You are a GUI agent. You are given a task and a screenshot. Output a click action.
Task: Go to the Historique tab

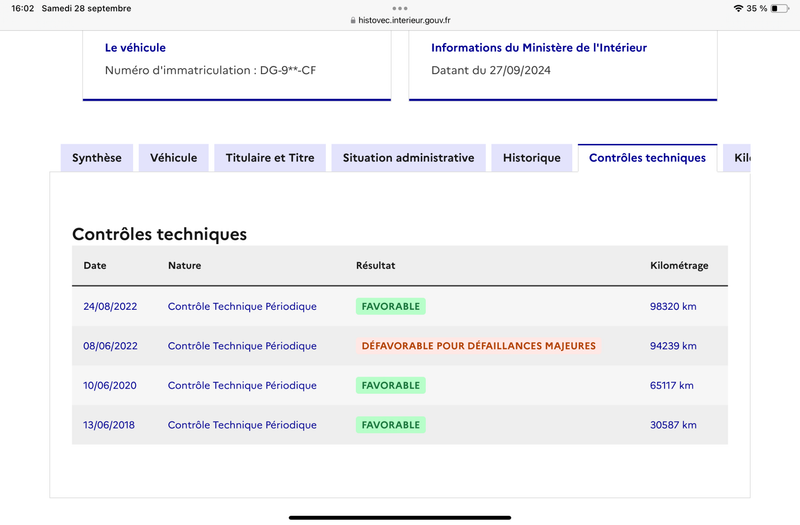point(532,158)
